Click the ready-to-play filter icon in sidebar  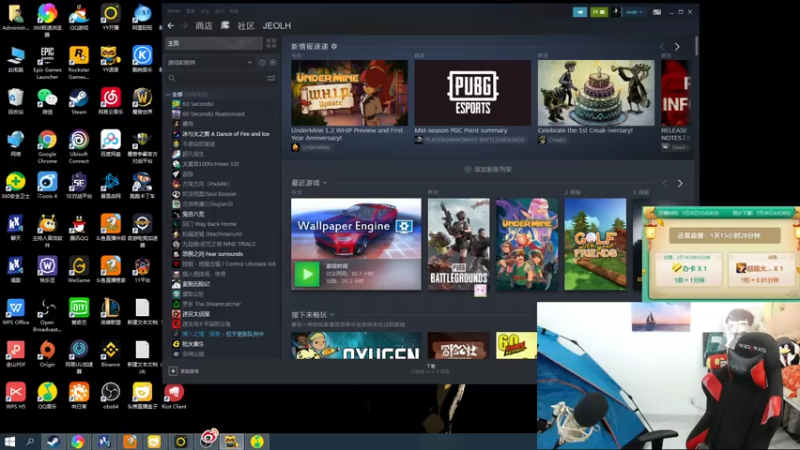click(x=273, y=62)
